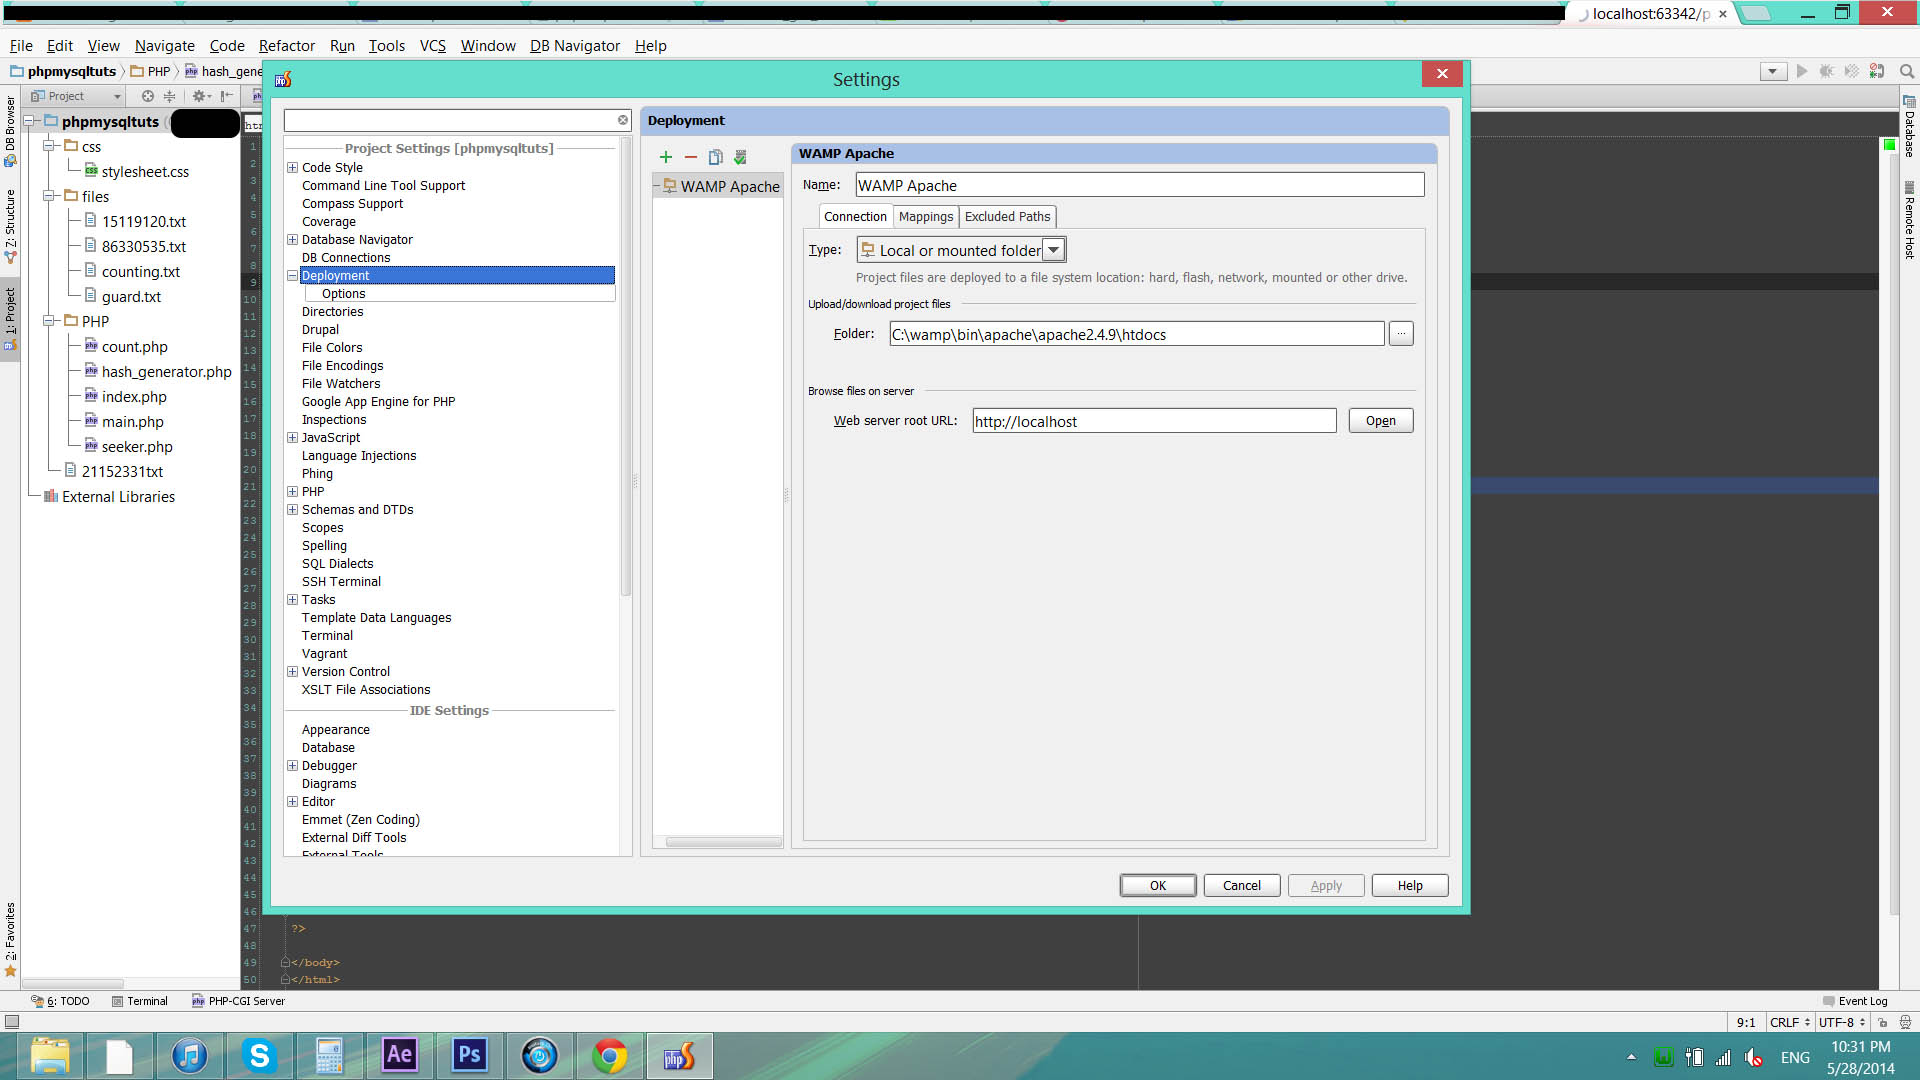Open the run configuration dropdown
Image resolution: width=1920 pixels, height=1080 pixels.
1772,72
